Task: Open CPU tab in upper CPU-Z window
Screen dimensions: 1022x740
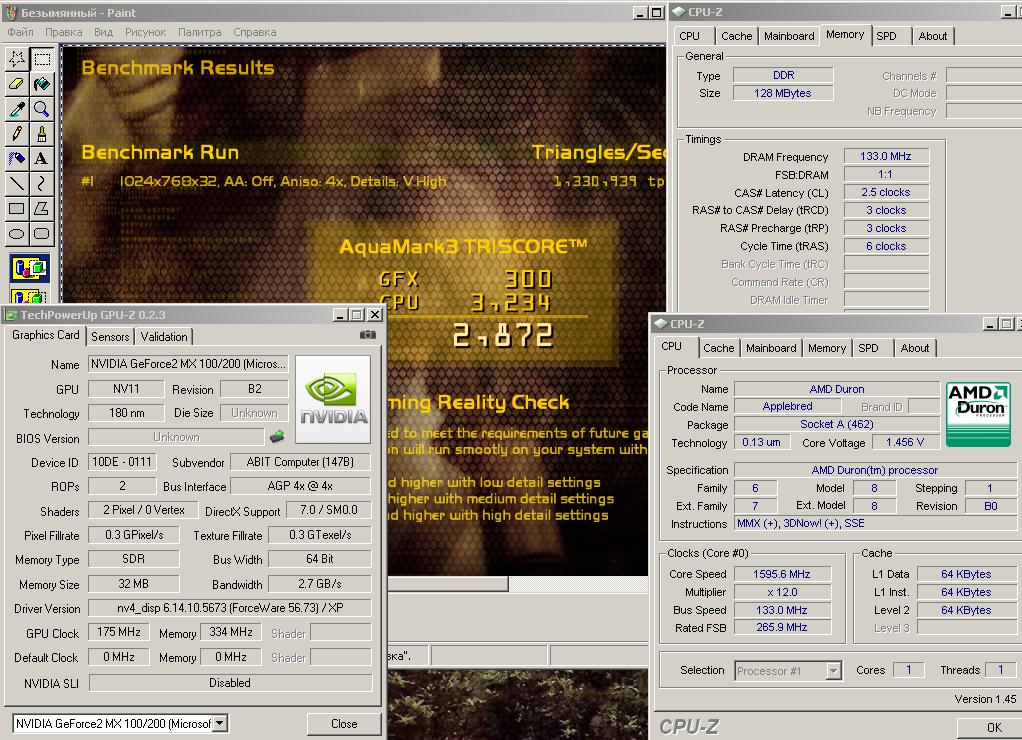Action: (690, 37)
